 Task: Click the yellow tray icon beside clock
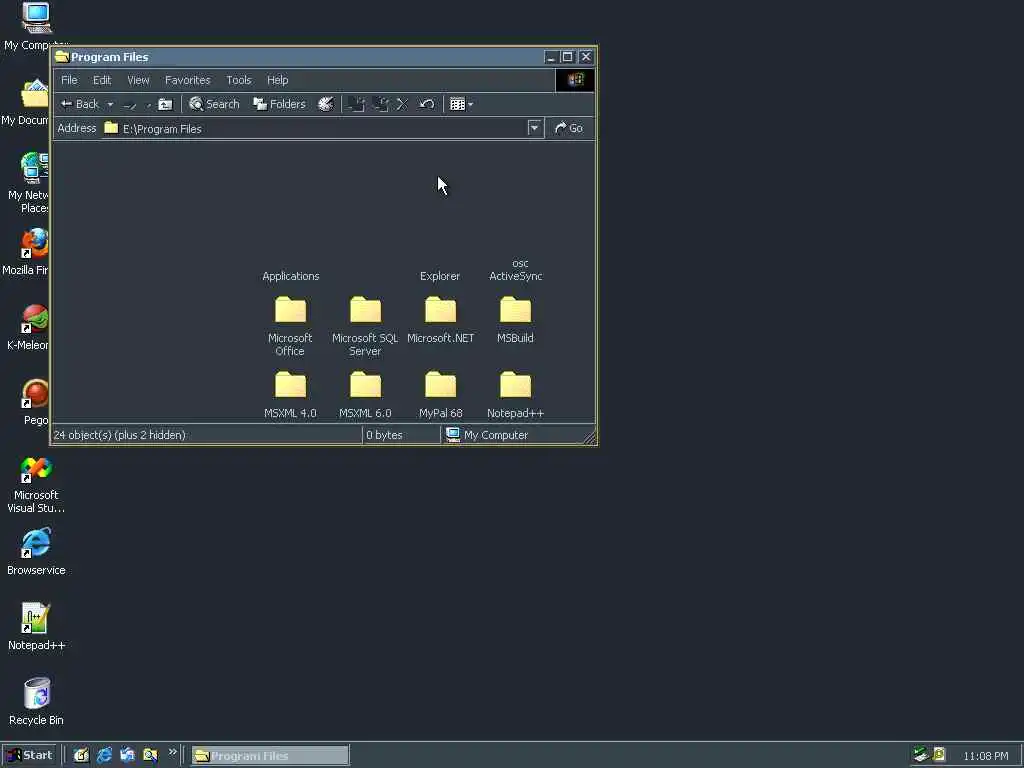click(x=939, y=754)
